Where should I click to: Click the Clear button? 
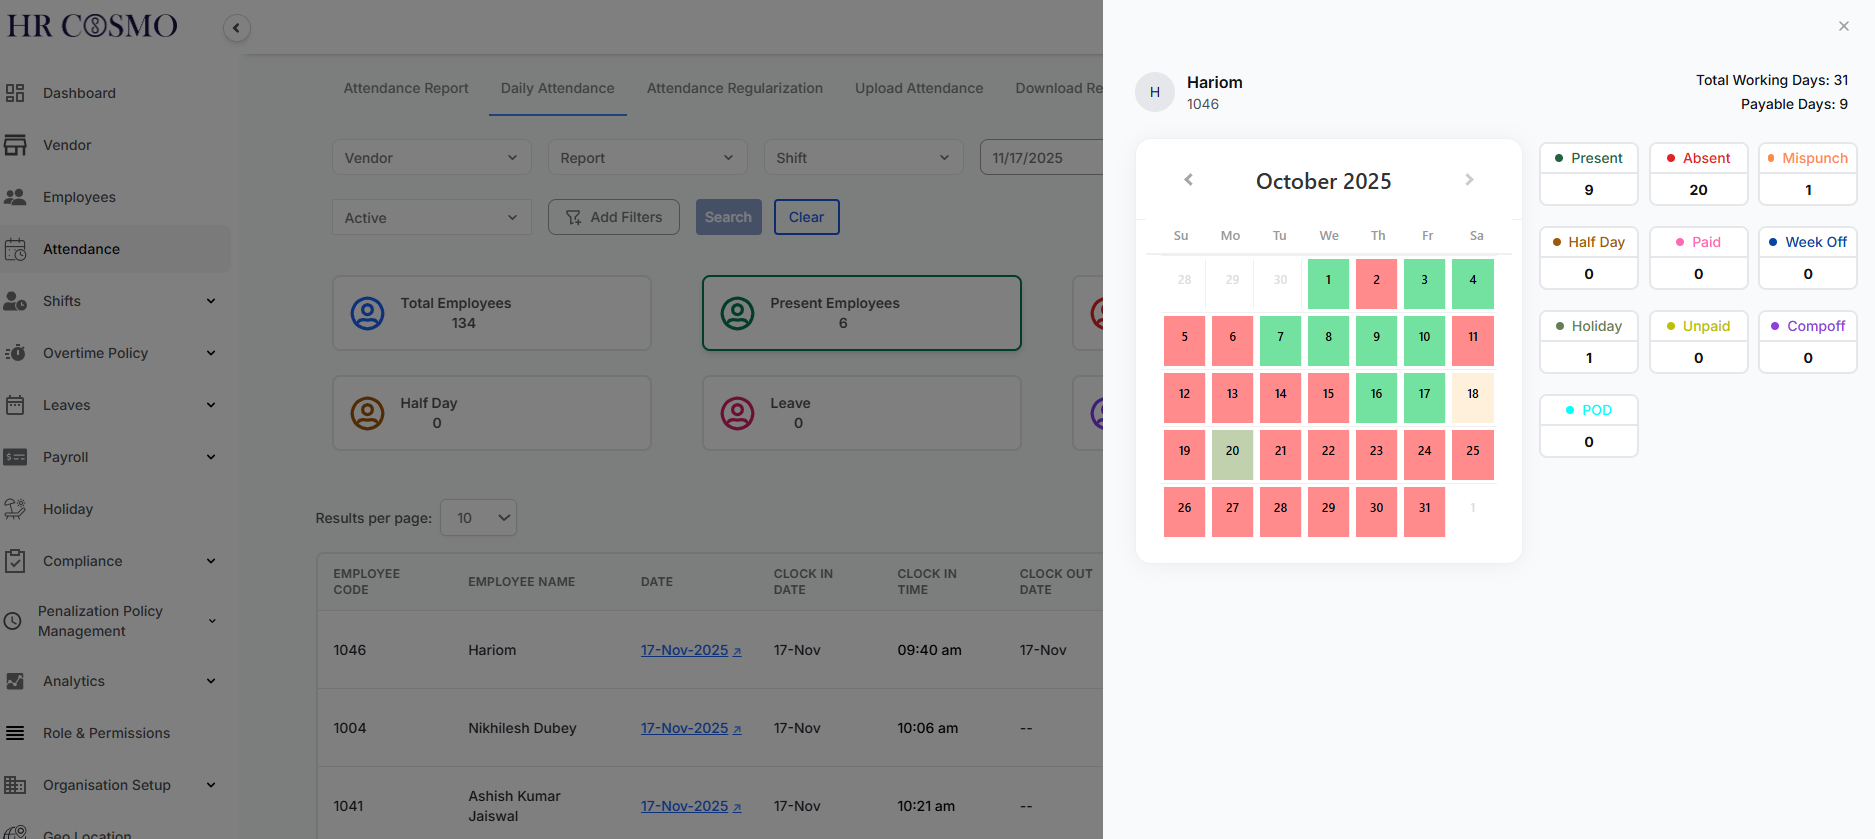coord(806,217)
